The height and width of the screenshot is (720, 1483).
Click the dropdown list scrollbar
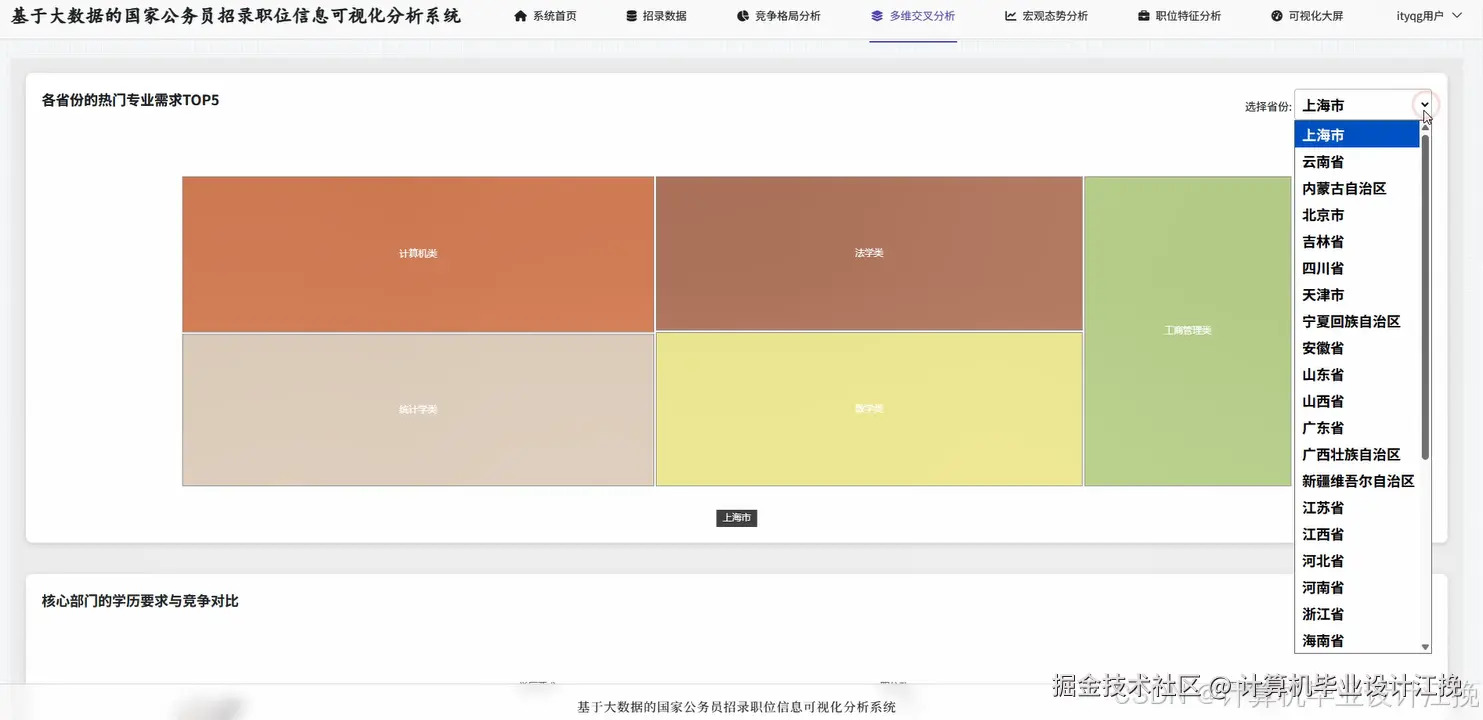pyautogui.click(x=1426, y=296)
